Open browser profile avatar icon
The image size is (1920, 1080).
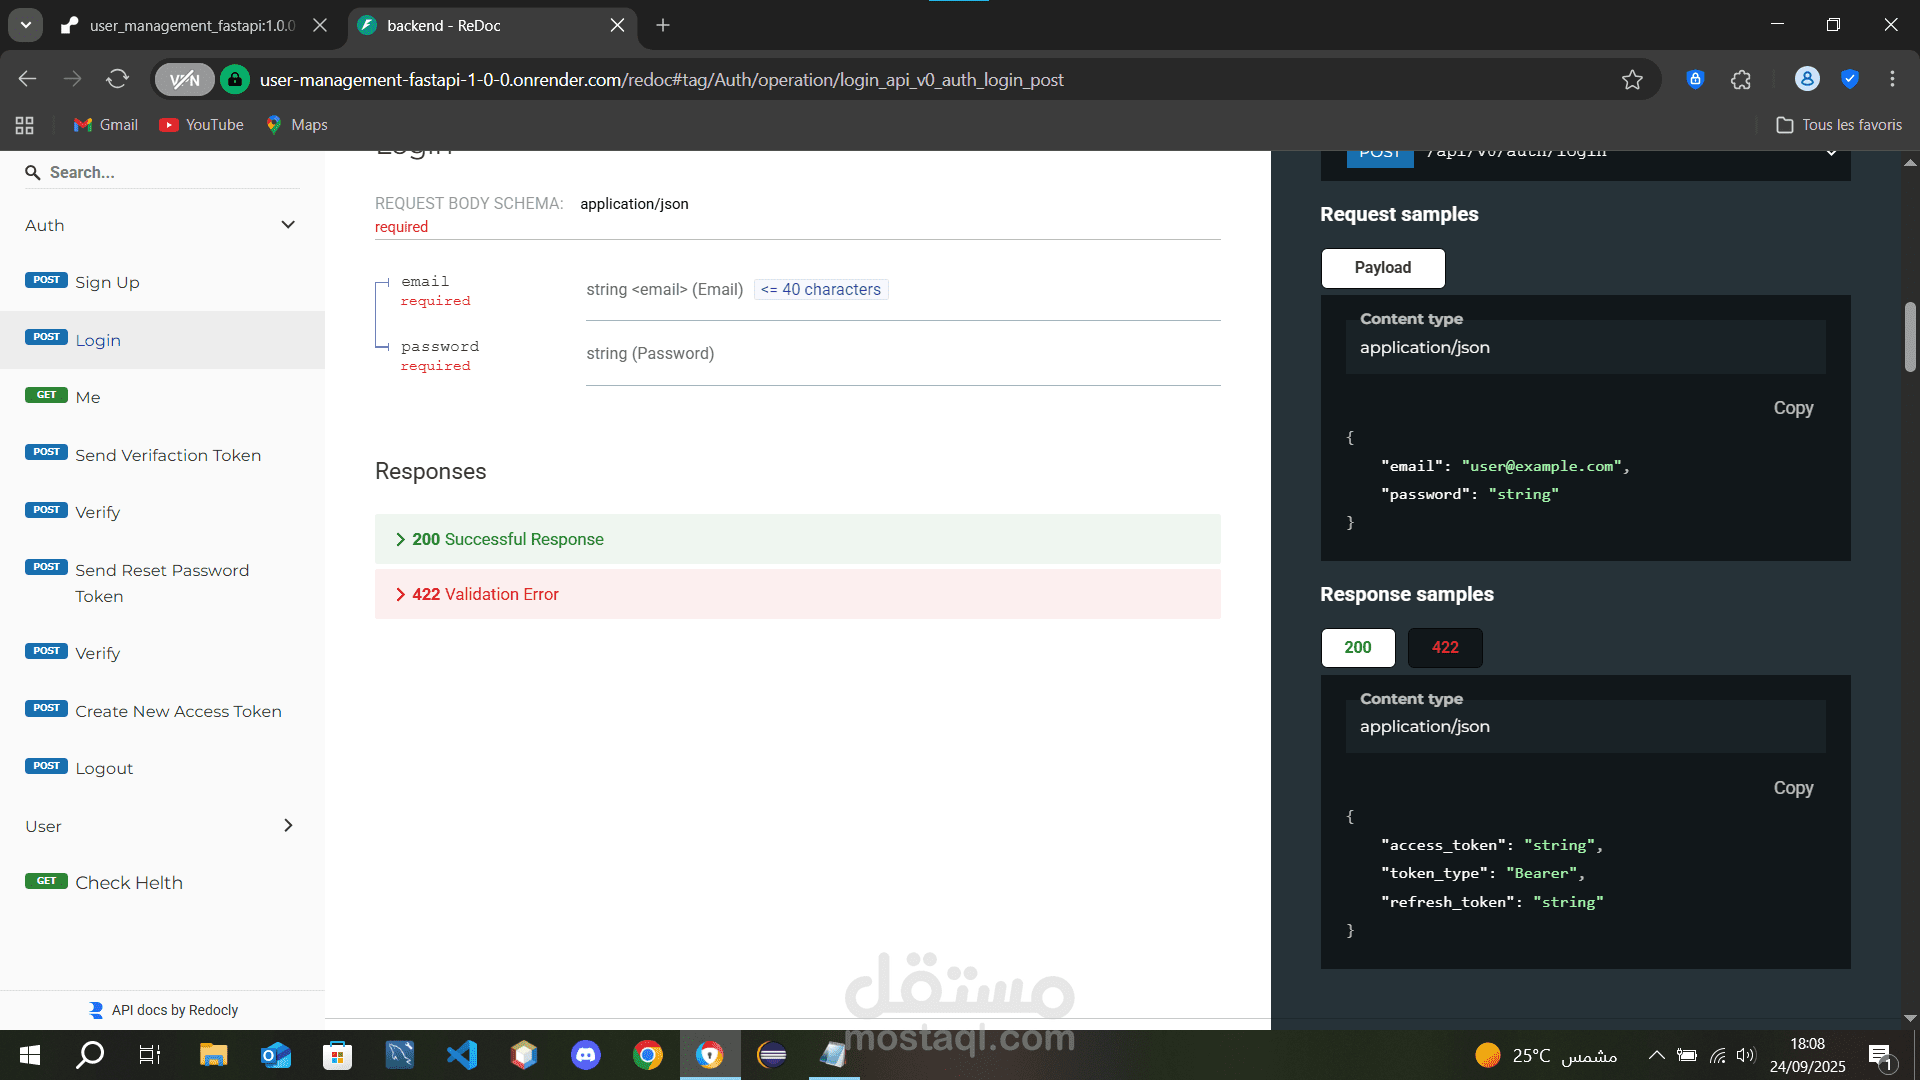pos(1806,79)
